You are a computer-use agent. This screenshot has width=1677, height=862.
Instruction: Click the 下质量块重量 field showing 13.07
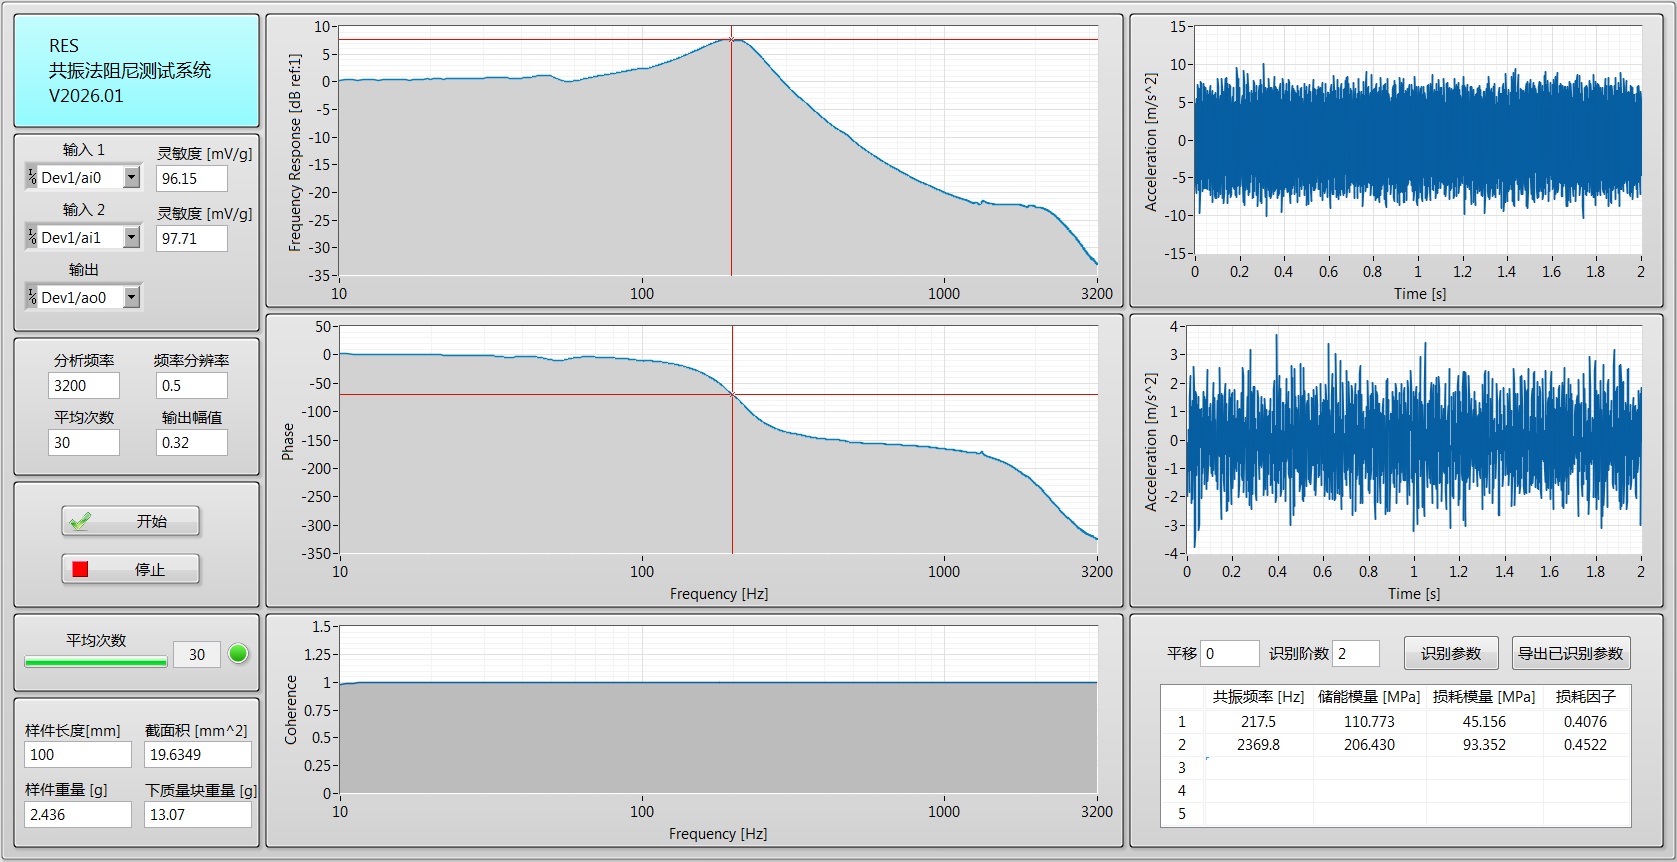(x=197, y=815)
